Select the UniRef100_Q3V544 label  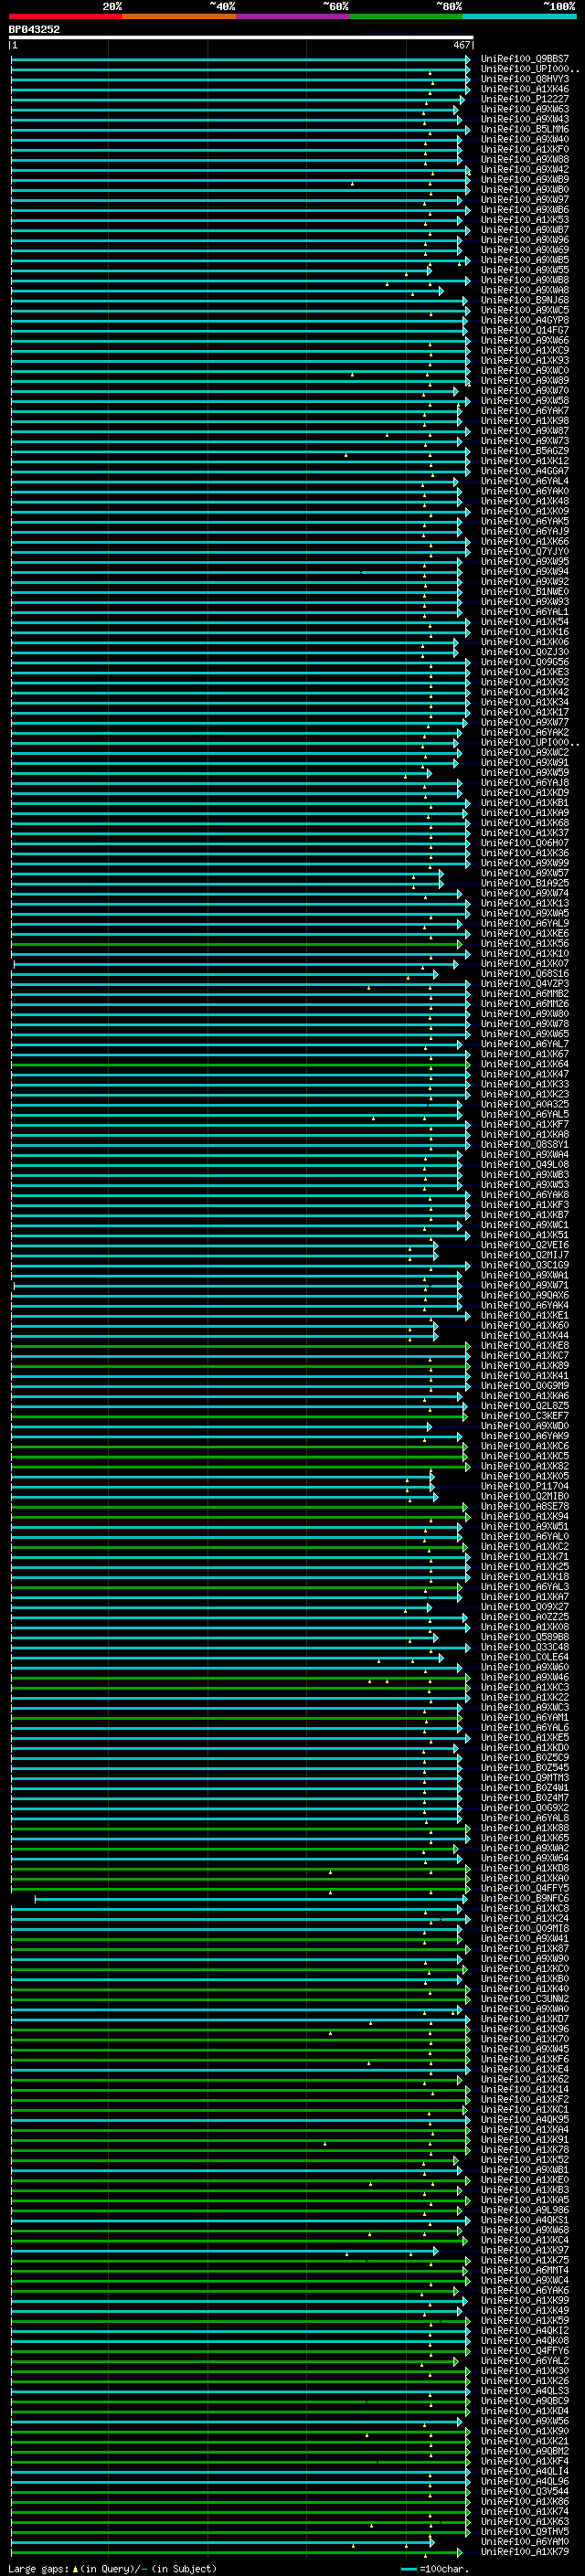[x=525, y=2491]
